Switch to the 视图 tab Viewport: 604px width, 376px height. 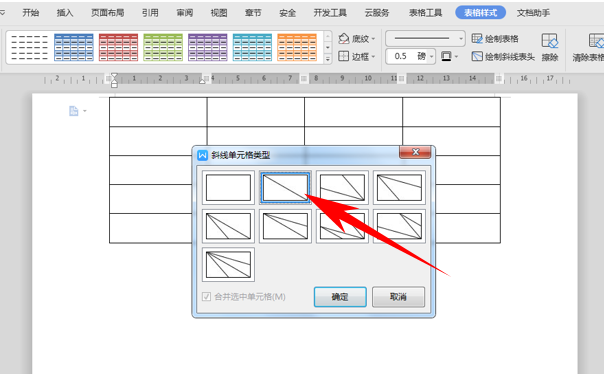tap(219, 13)
